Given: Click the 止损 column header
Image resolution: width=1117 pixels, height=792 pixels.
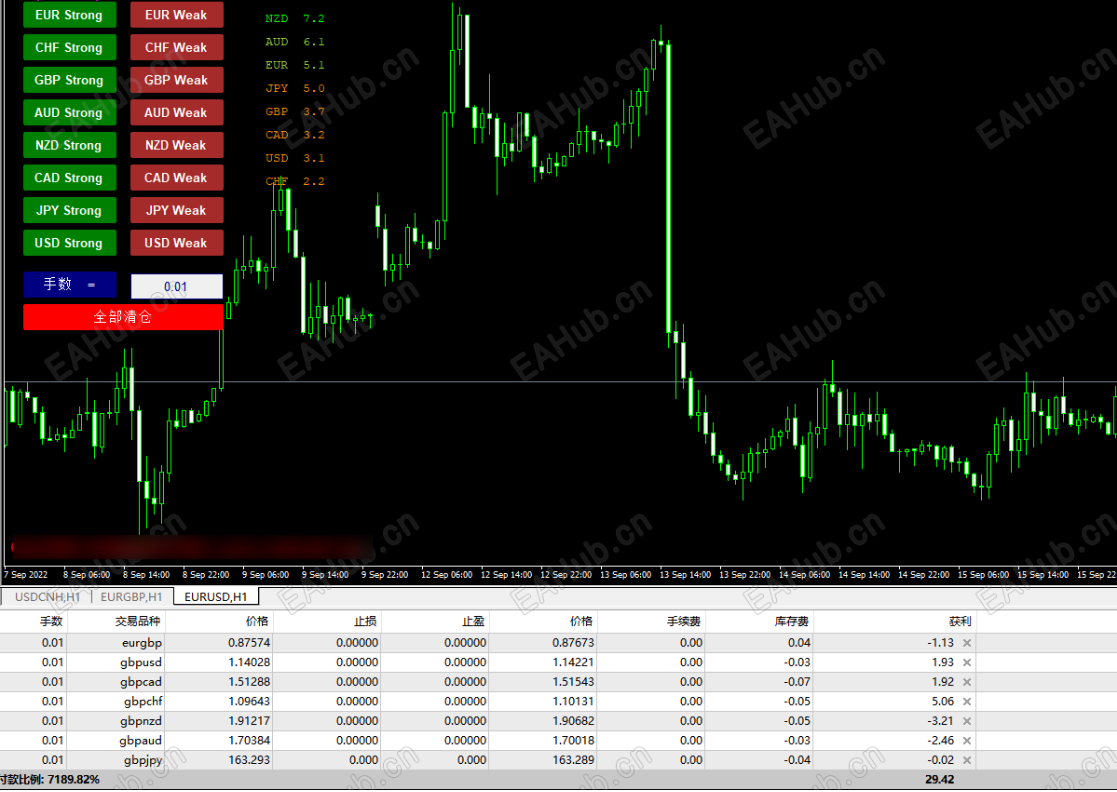Looking at the screenshot, I should click(328, 622).
